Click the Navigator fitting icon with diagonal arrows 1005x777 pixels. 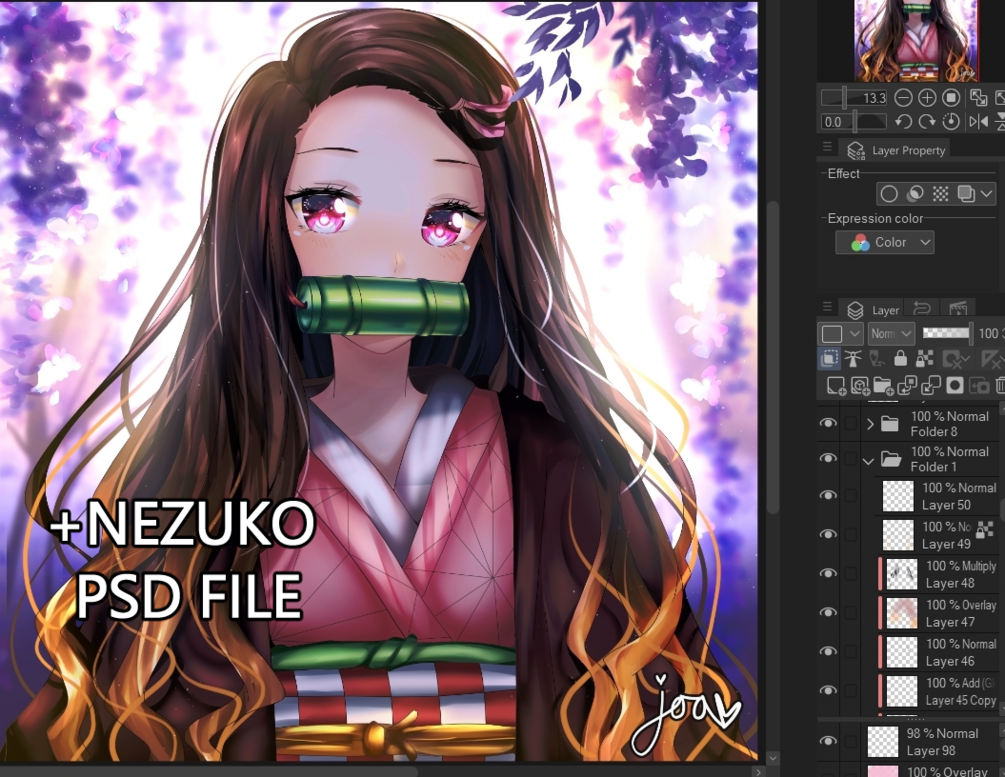978,98
